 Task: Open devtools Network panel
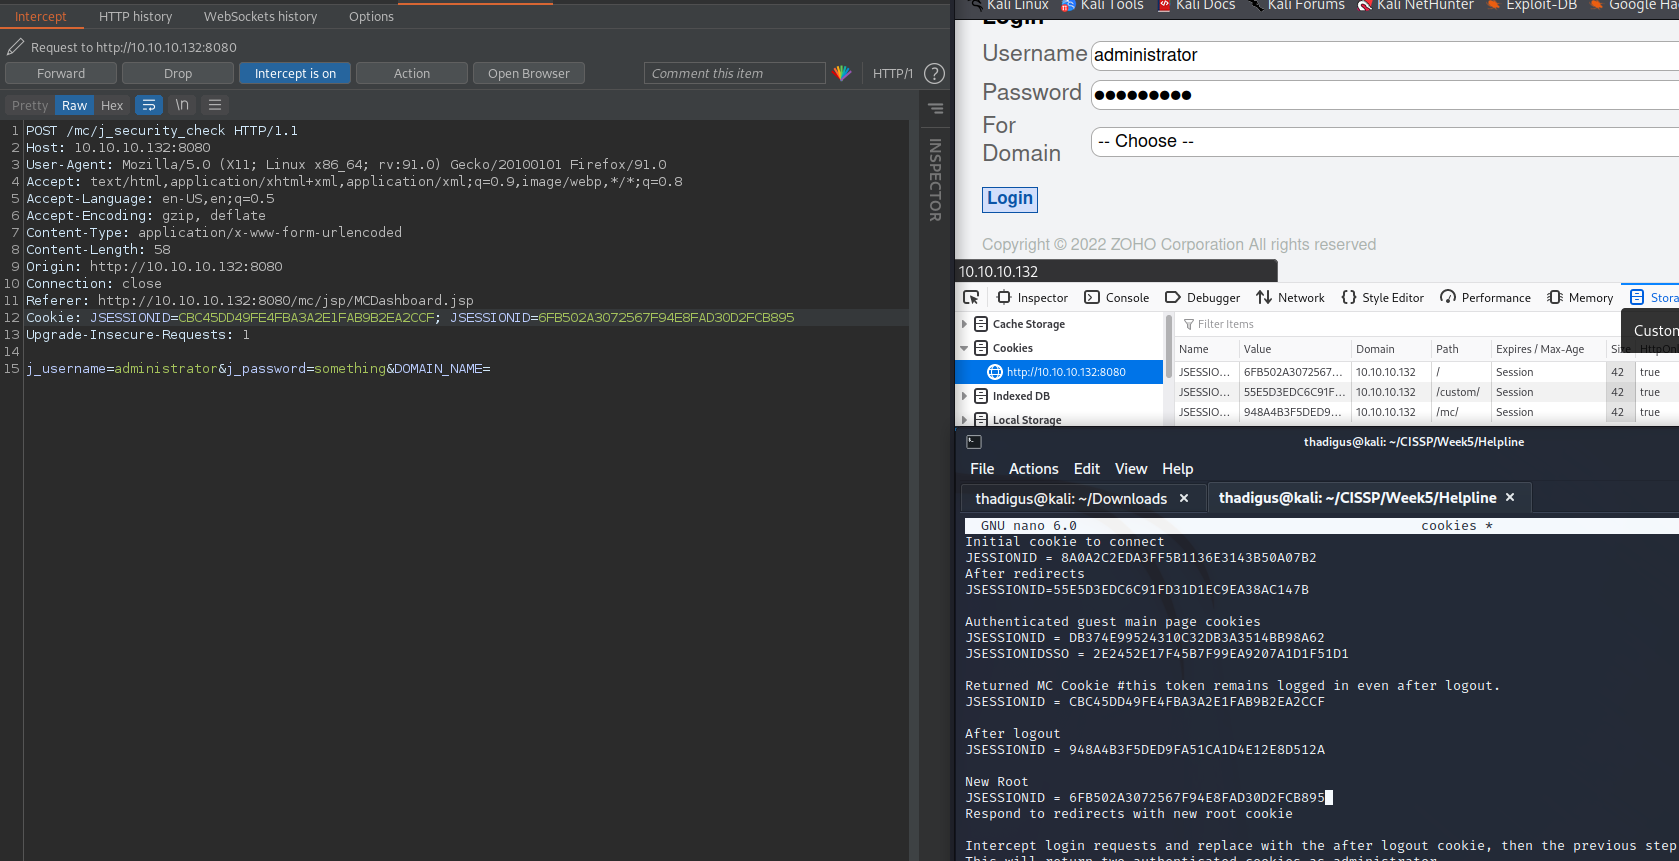click(x=1290, y=298)
